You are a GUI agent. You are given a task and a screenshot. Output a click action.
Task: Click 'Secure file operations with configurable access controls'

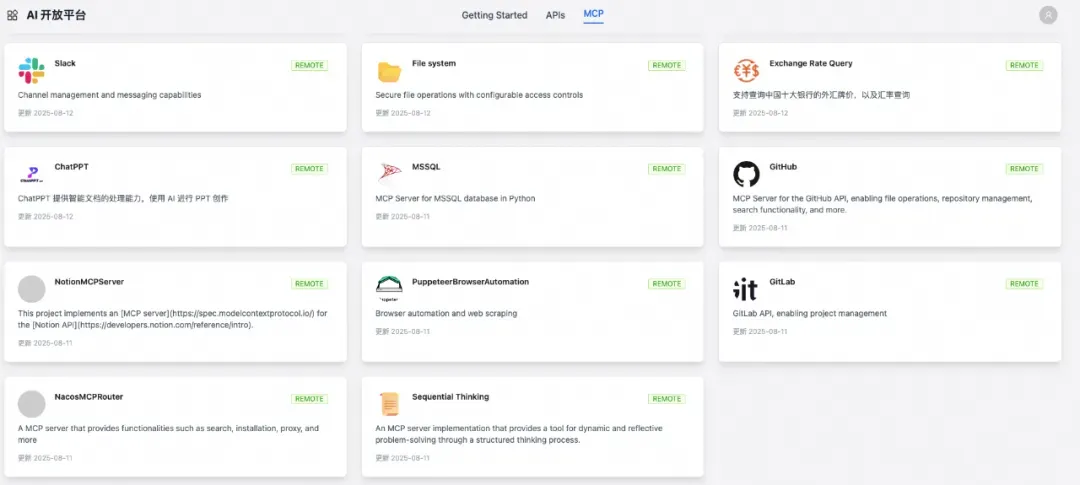tap(479, 95)
